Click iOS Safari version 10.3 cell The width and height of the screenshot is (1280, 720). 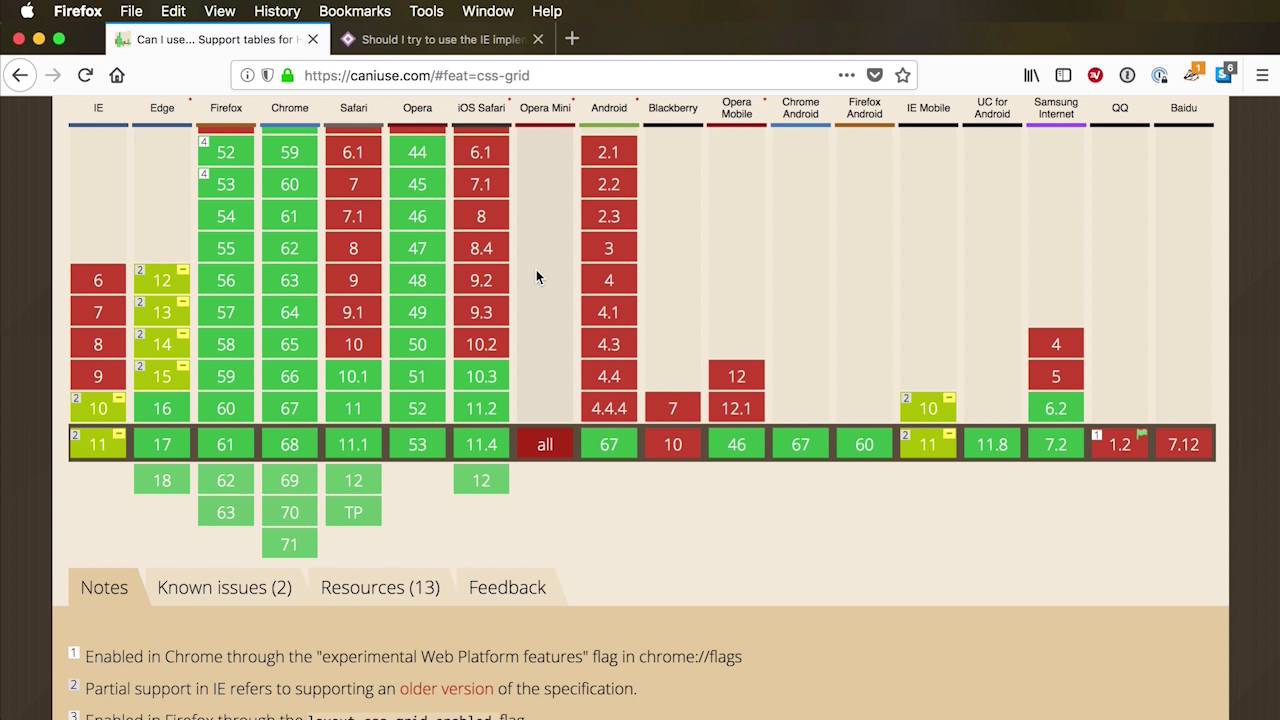coord(481,376)
